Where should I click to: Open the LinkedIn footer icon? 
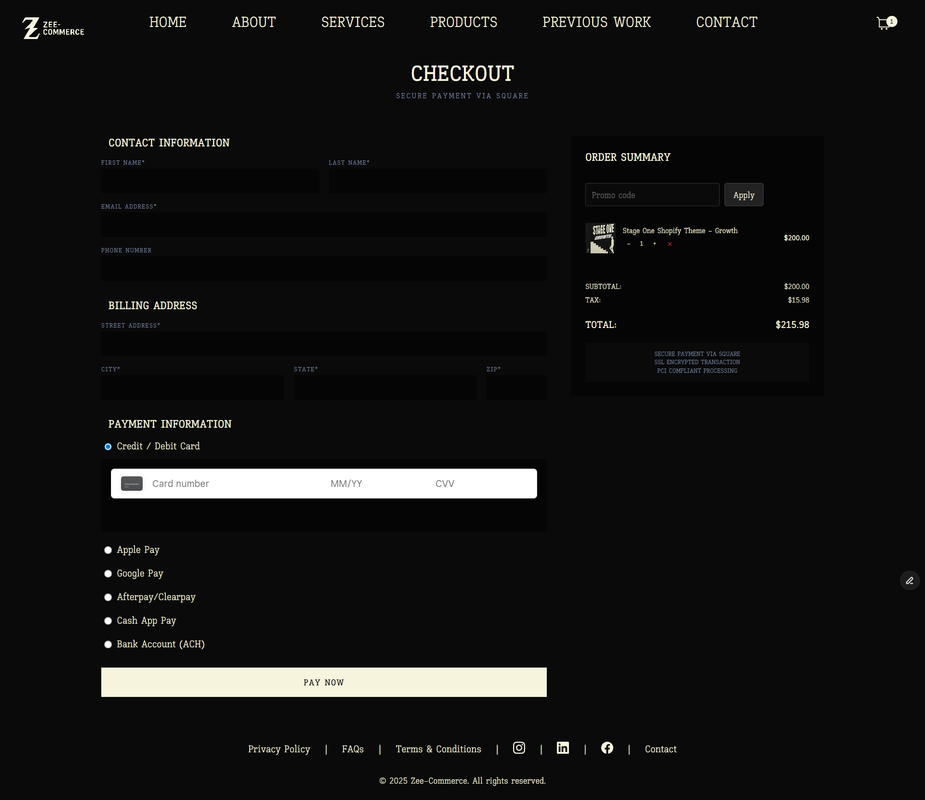(x=563, y=748)
